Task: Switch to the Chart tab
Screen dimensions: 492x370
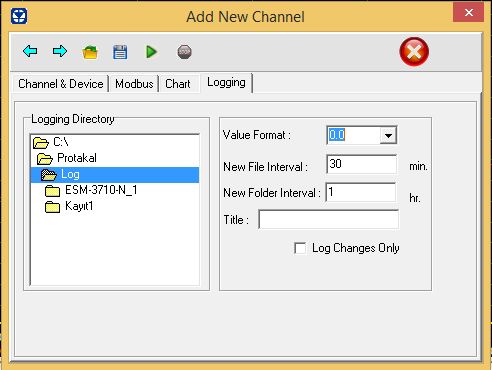Action: coord(178,84)
